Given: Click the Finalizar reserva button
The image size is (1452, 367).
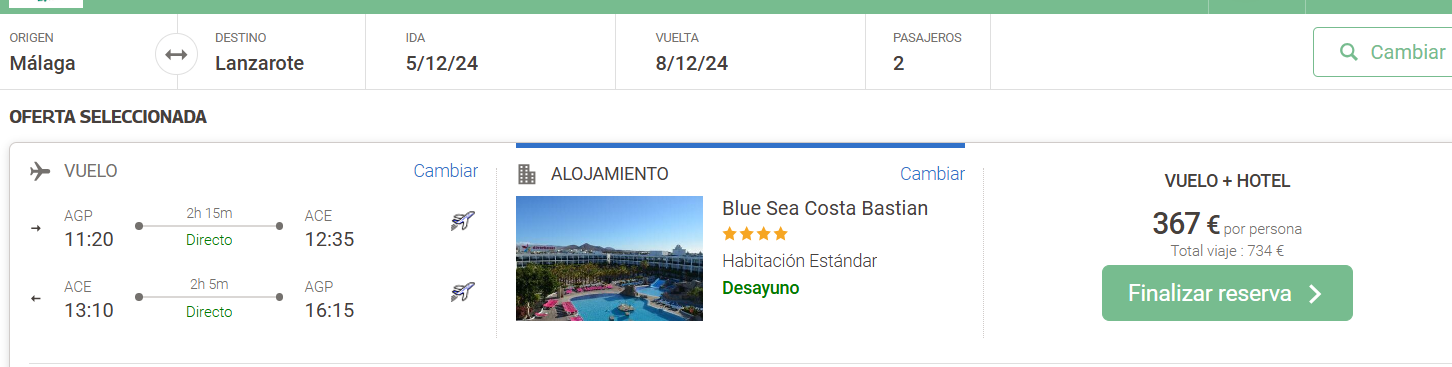Looking at the screenshot, I should [1227, 293].
